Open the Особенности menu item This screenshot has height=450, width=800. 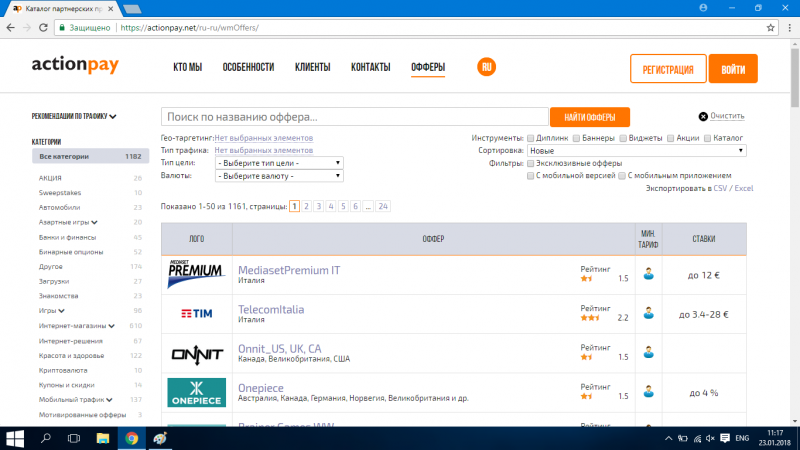coord(248,67)
